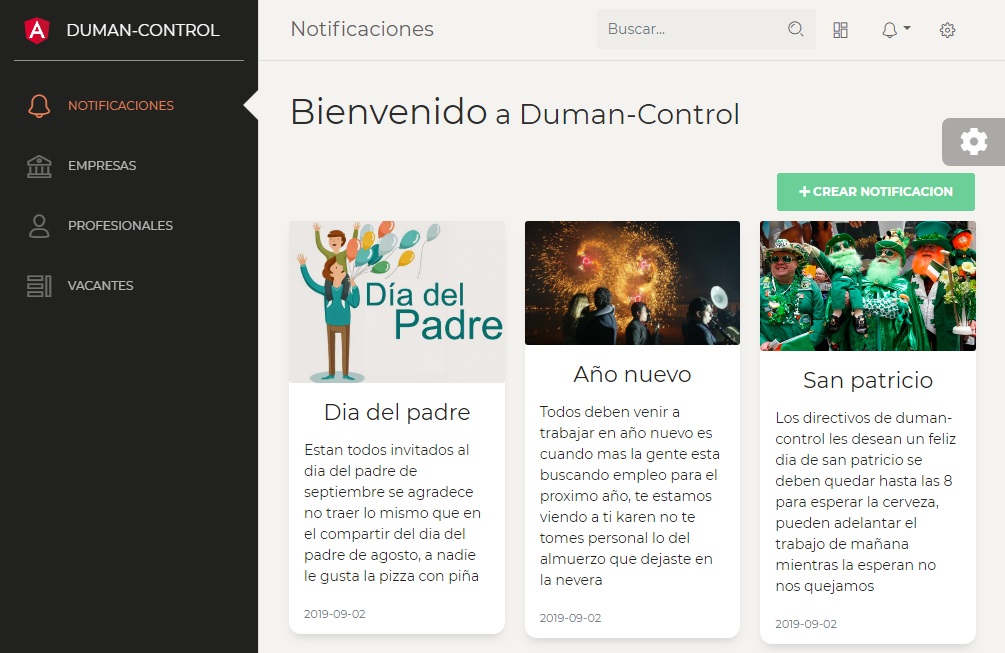Select the San patricio card image

pyautogui.click(x=867, y=286)
